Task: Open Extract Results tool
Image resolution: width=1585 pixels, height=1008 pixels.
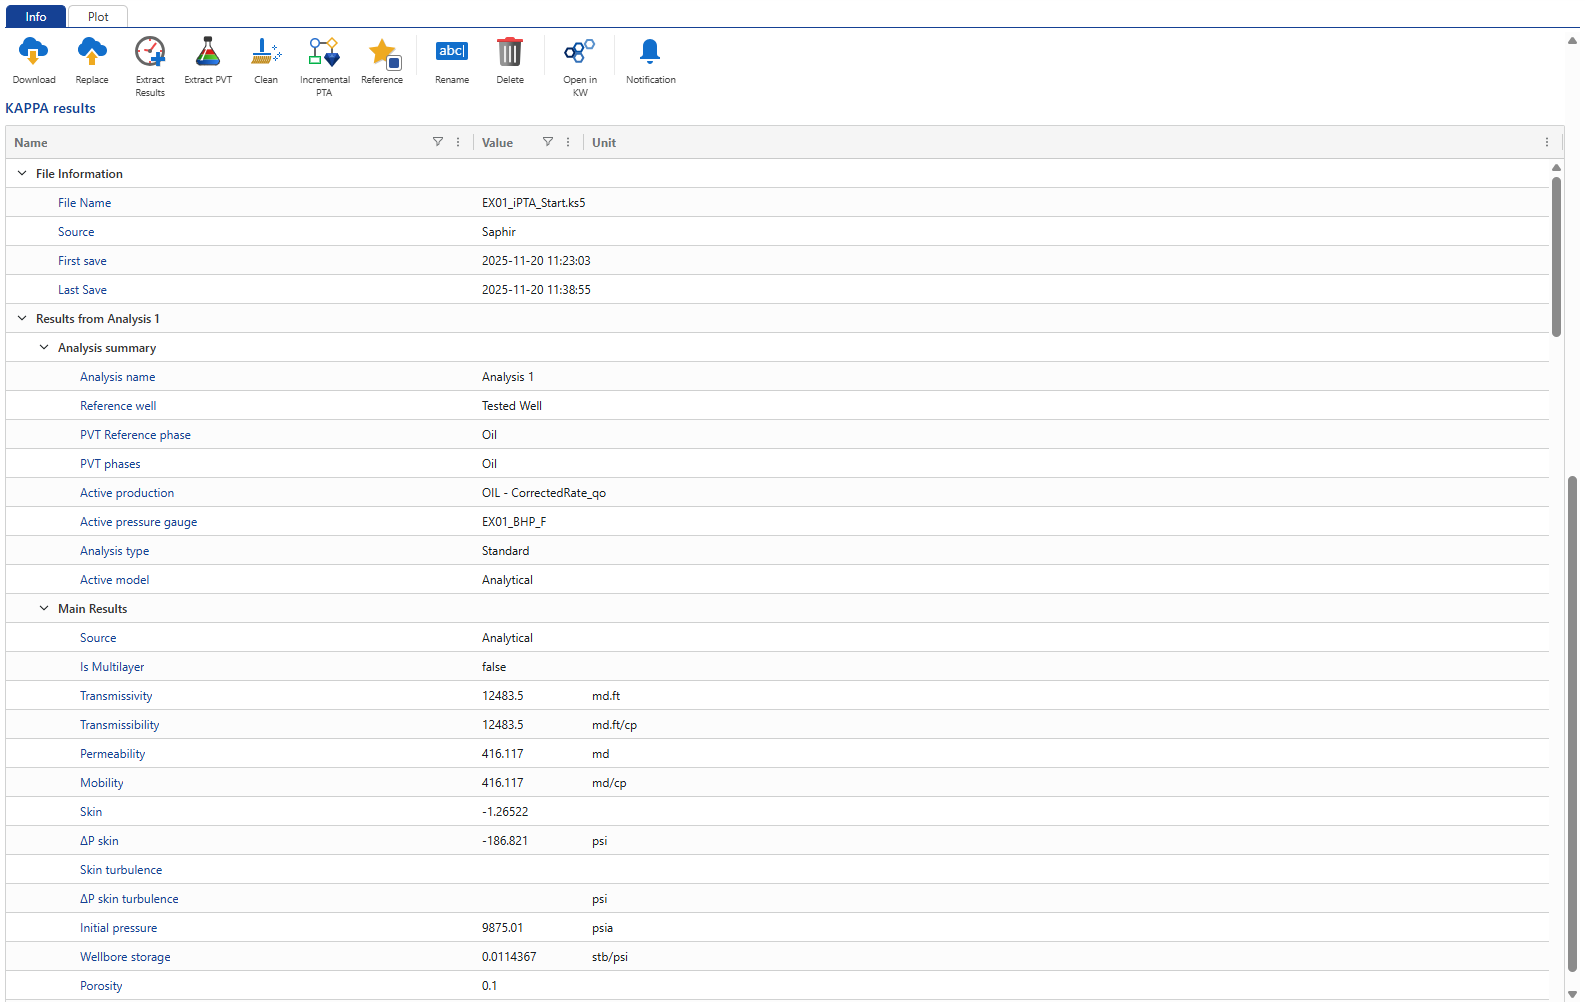Action: 150,51
